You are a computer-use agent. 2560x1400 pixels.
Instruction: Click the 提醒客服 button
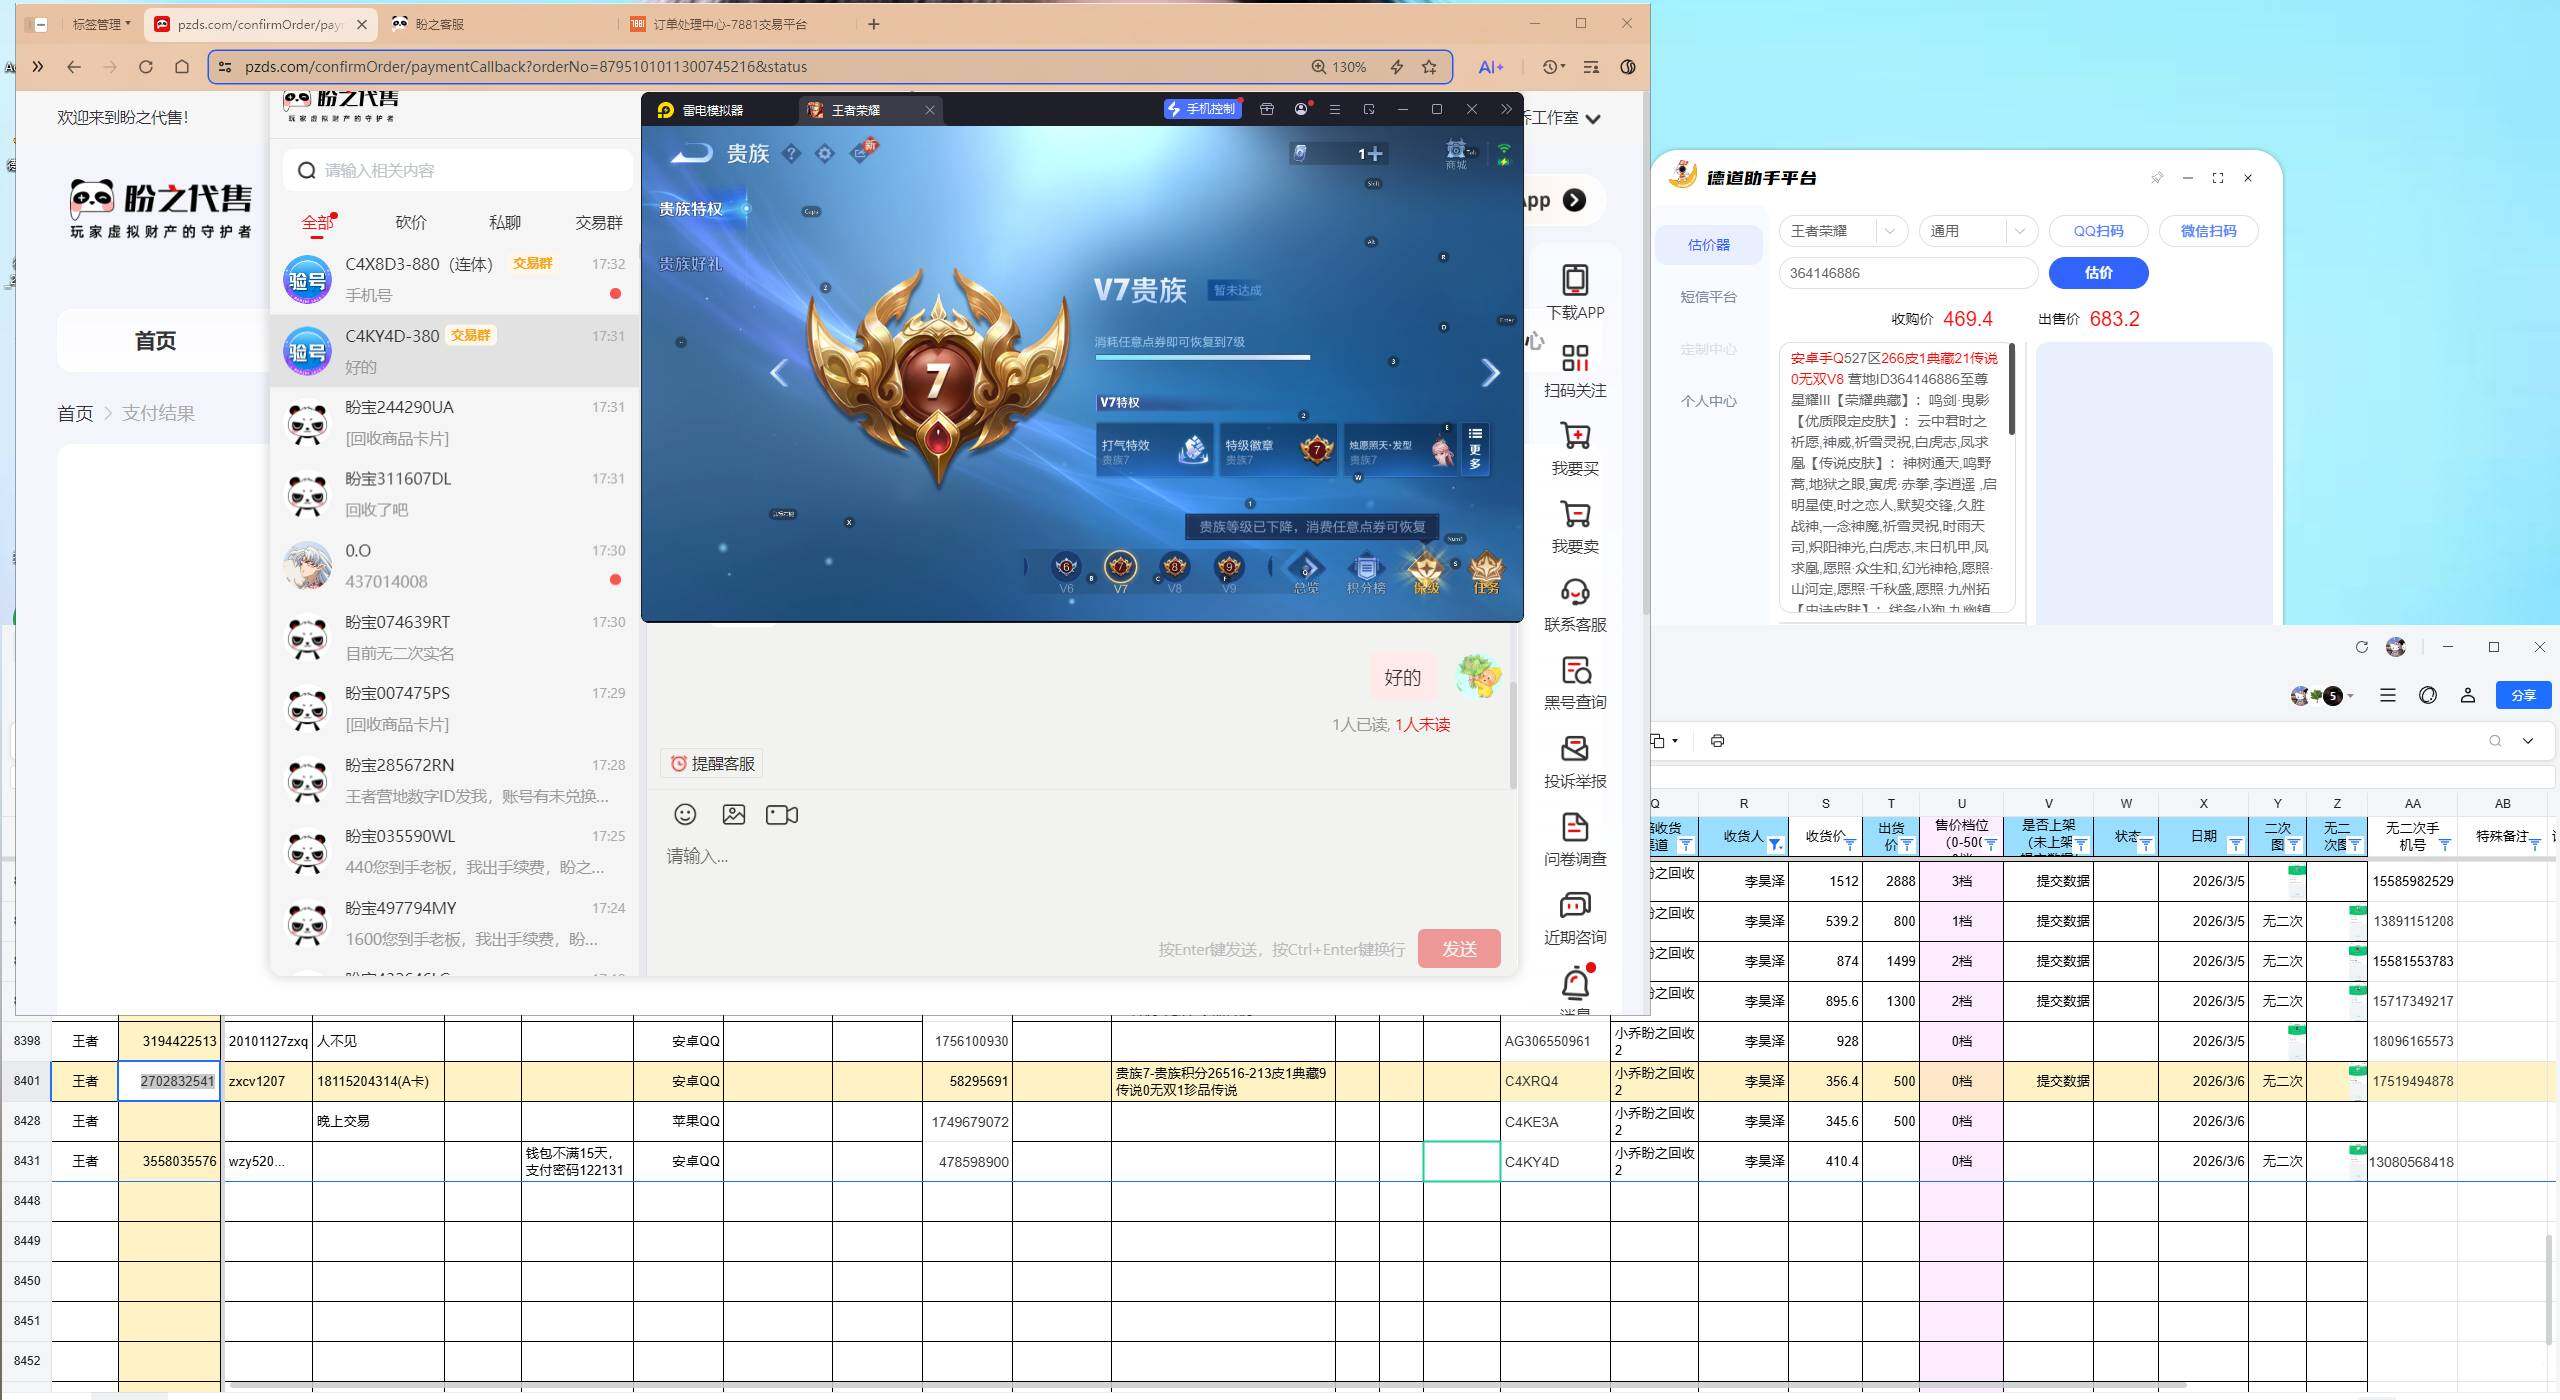712,764
